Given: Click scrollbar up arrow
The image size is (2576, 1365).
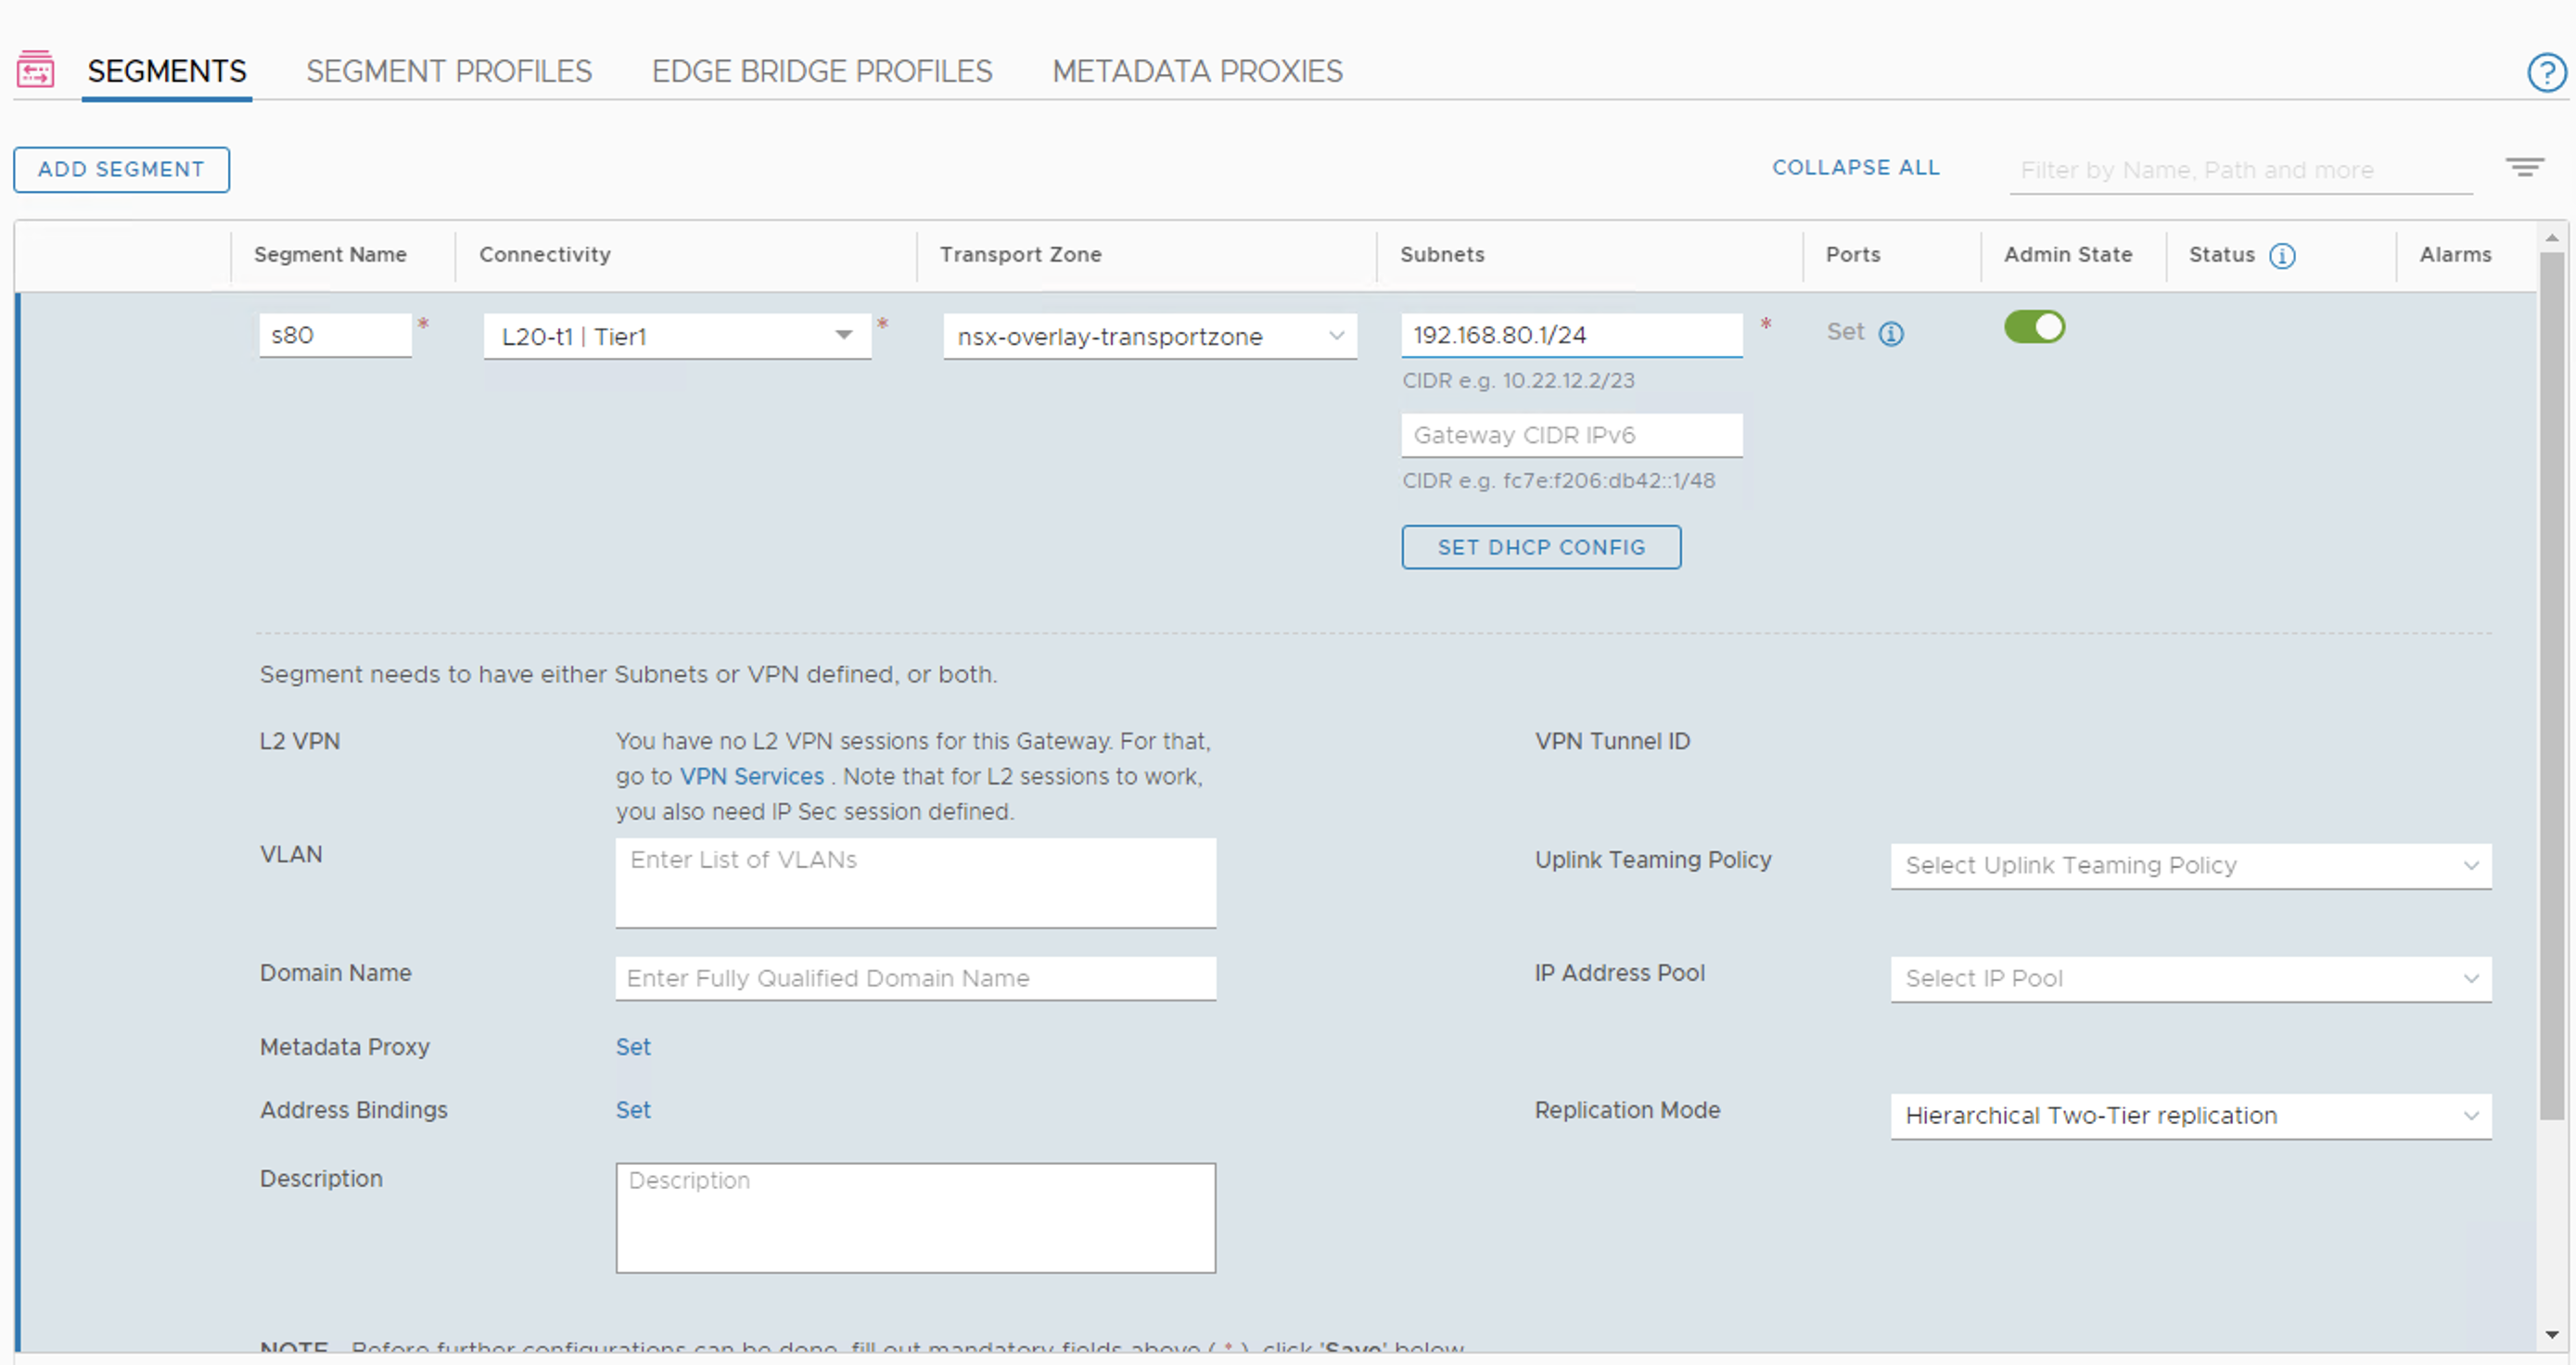Looking at the screenshot, I should coord(2552,238).
